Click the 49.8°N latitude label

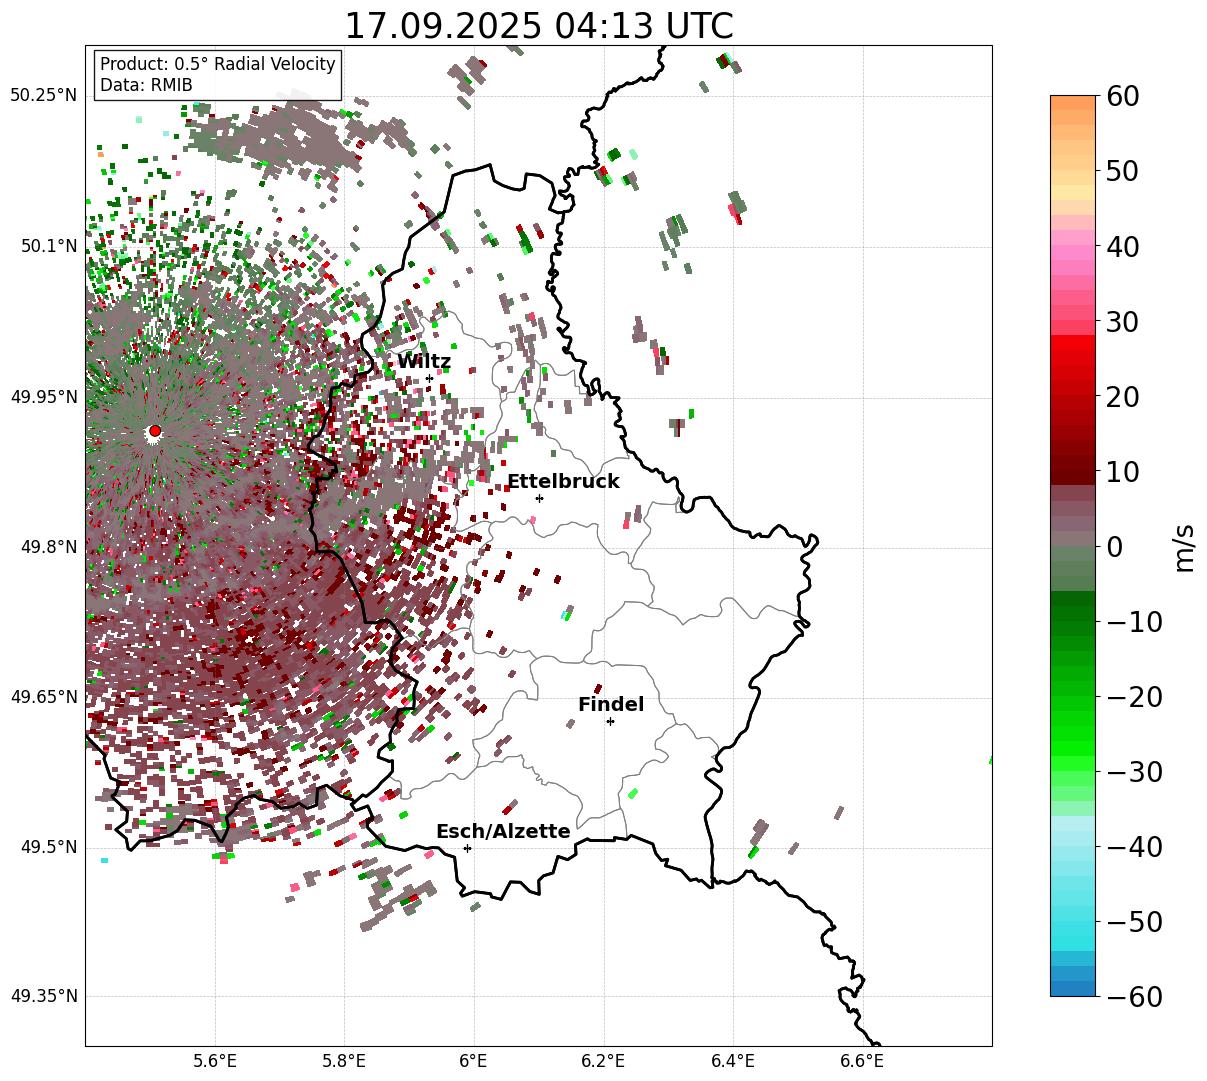48,547
